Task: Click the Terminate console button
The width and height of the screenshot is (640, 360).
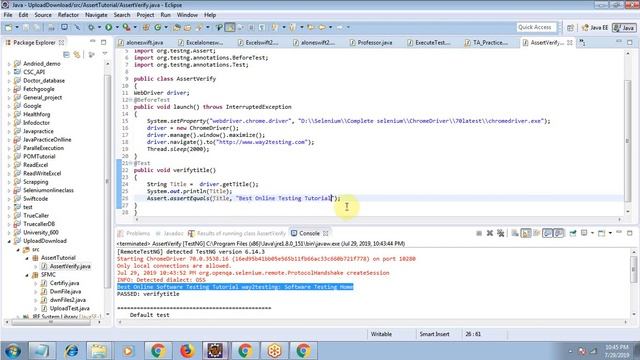Action: [x=479, y=233]
